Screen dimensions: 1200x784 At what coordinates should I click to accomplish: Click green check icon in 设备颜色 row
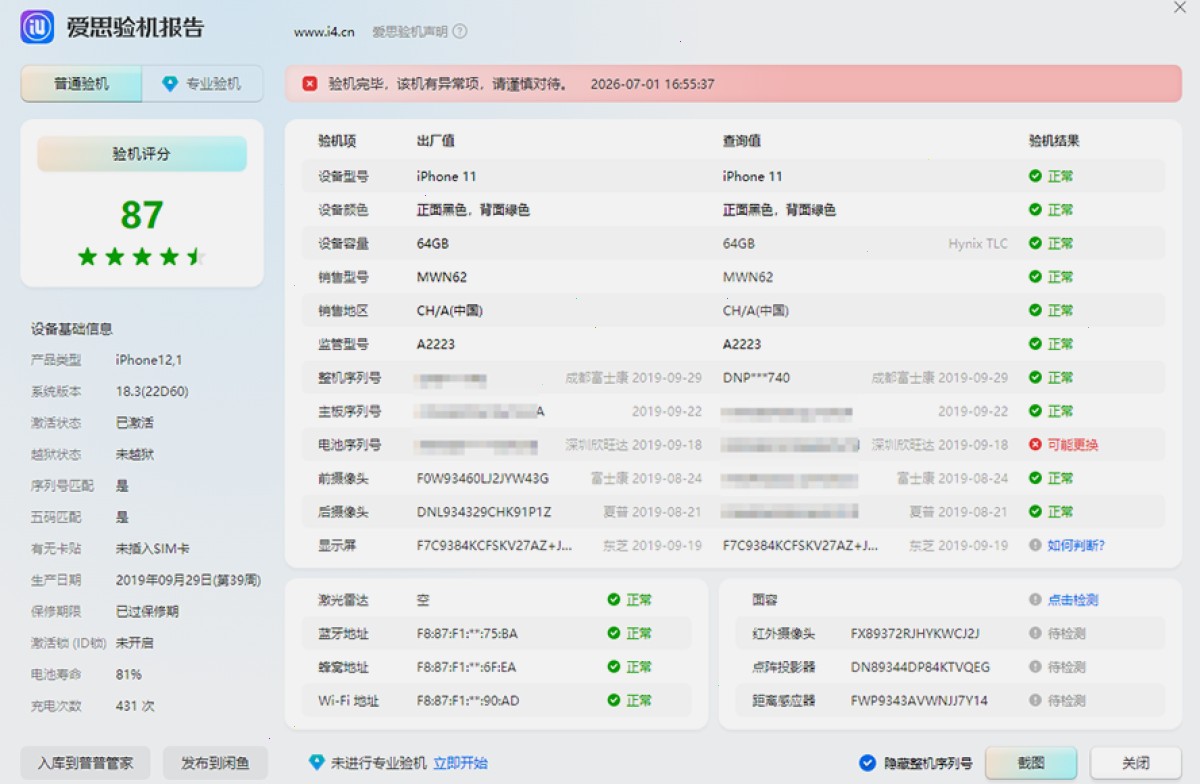coord(1035,210)
